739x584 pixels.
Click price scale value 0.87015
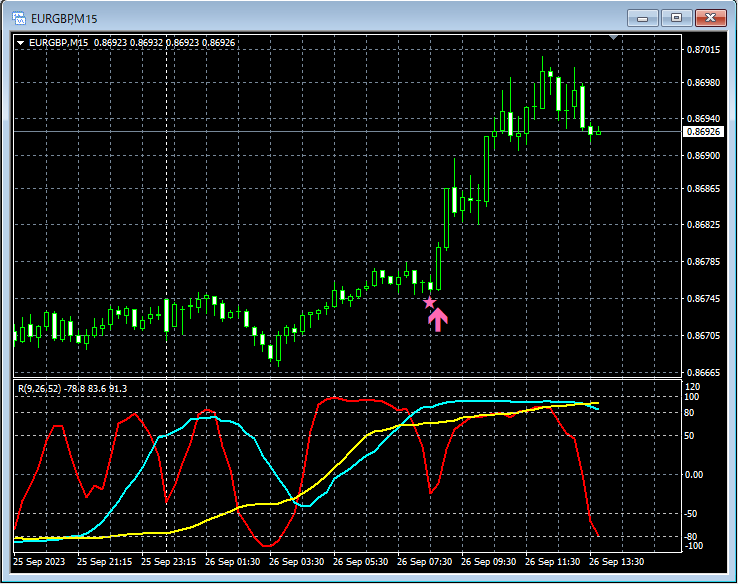[703, 50]
